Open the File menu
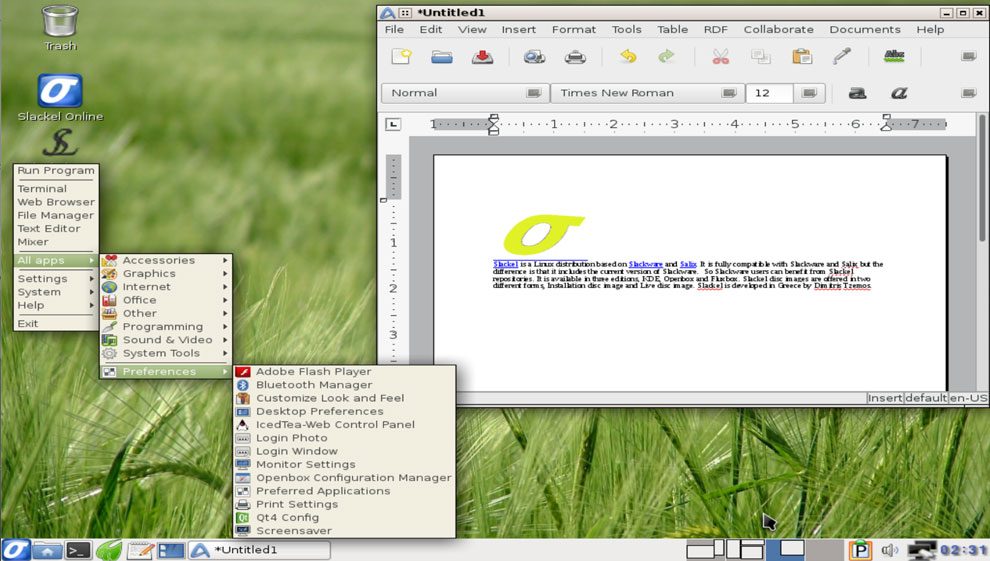 pyautogui.click(x=394, y=30)
